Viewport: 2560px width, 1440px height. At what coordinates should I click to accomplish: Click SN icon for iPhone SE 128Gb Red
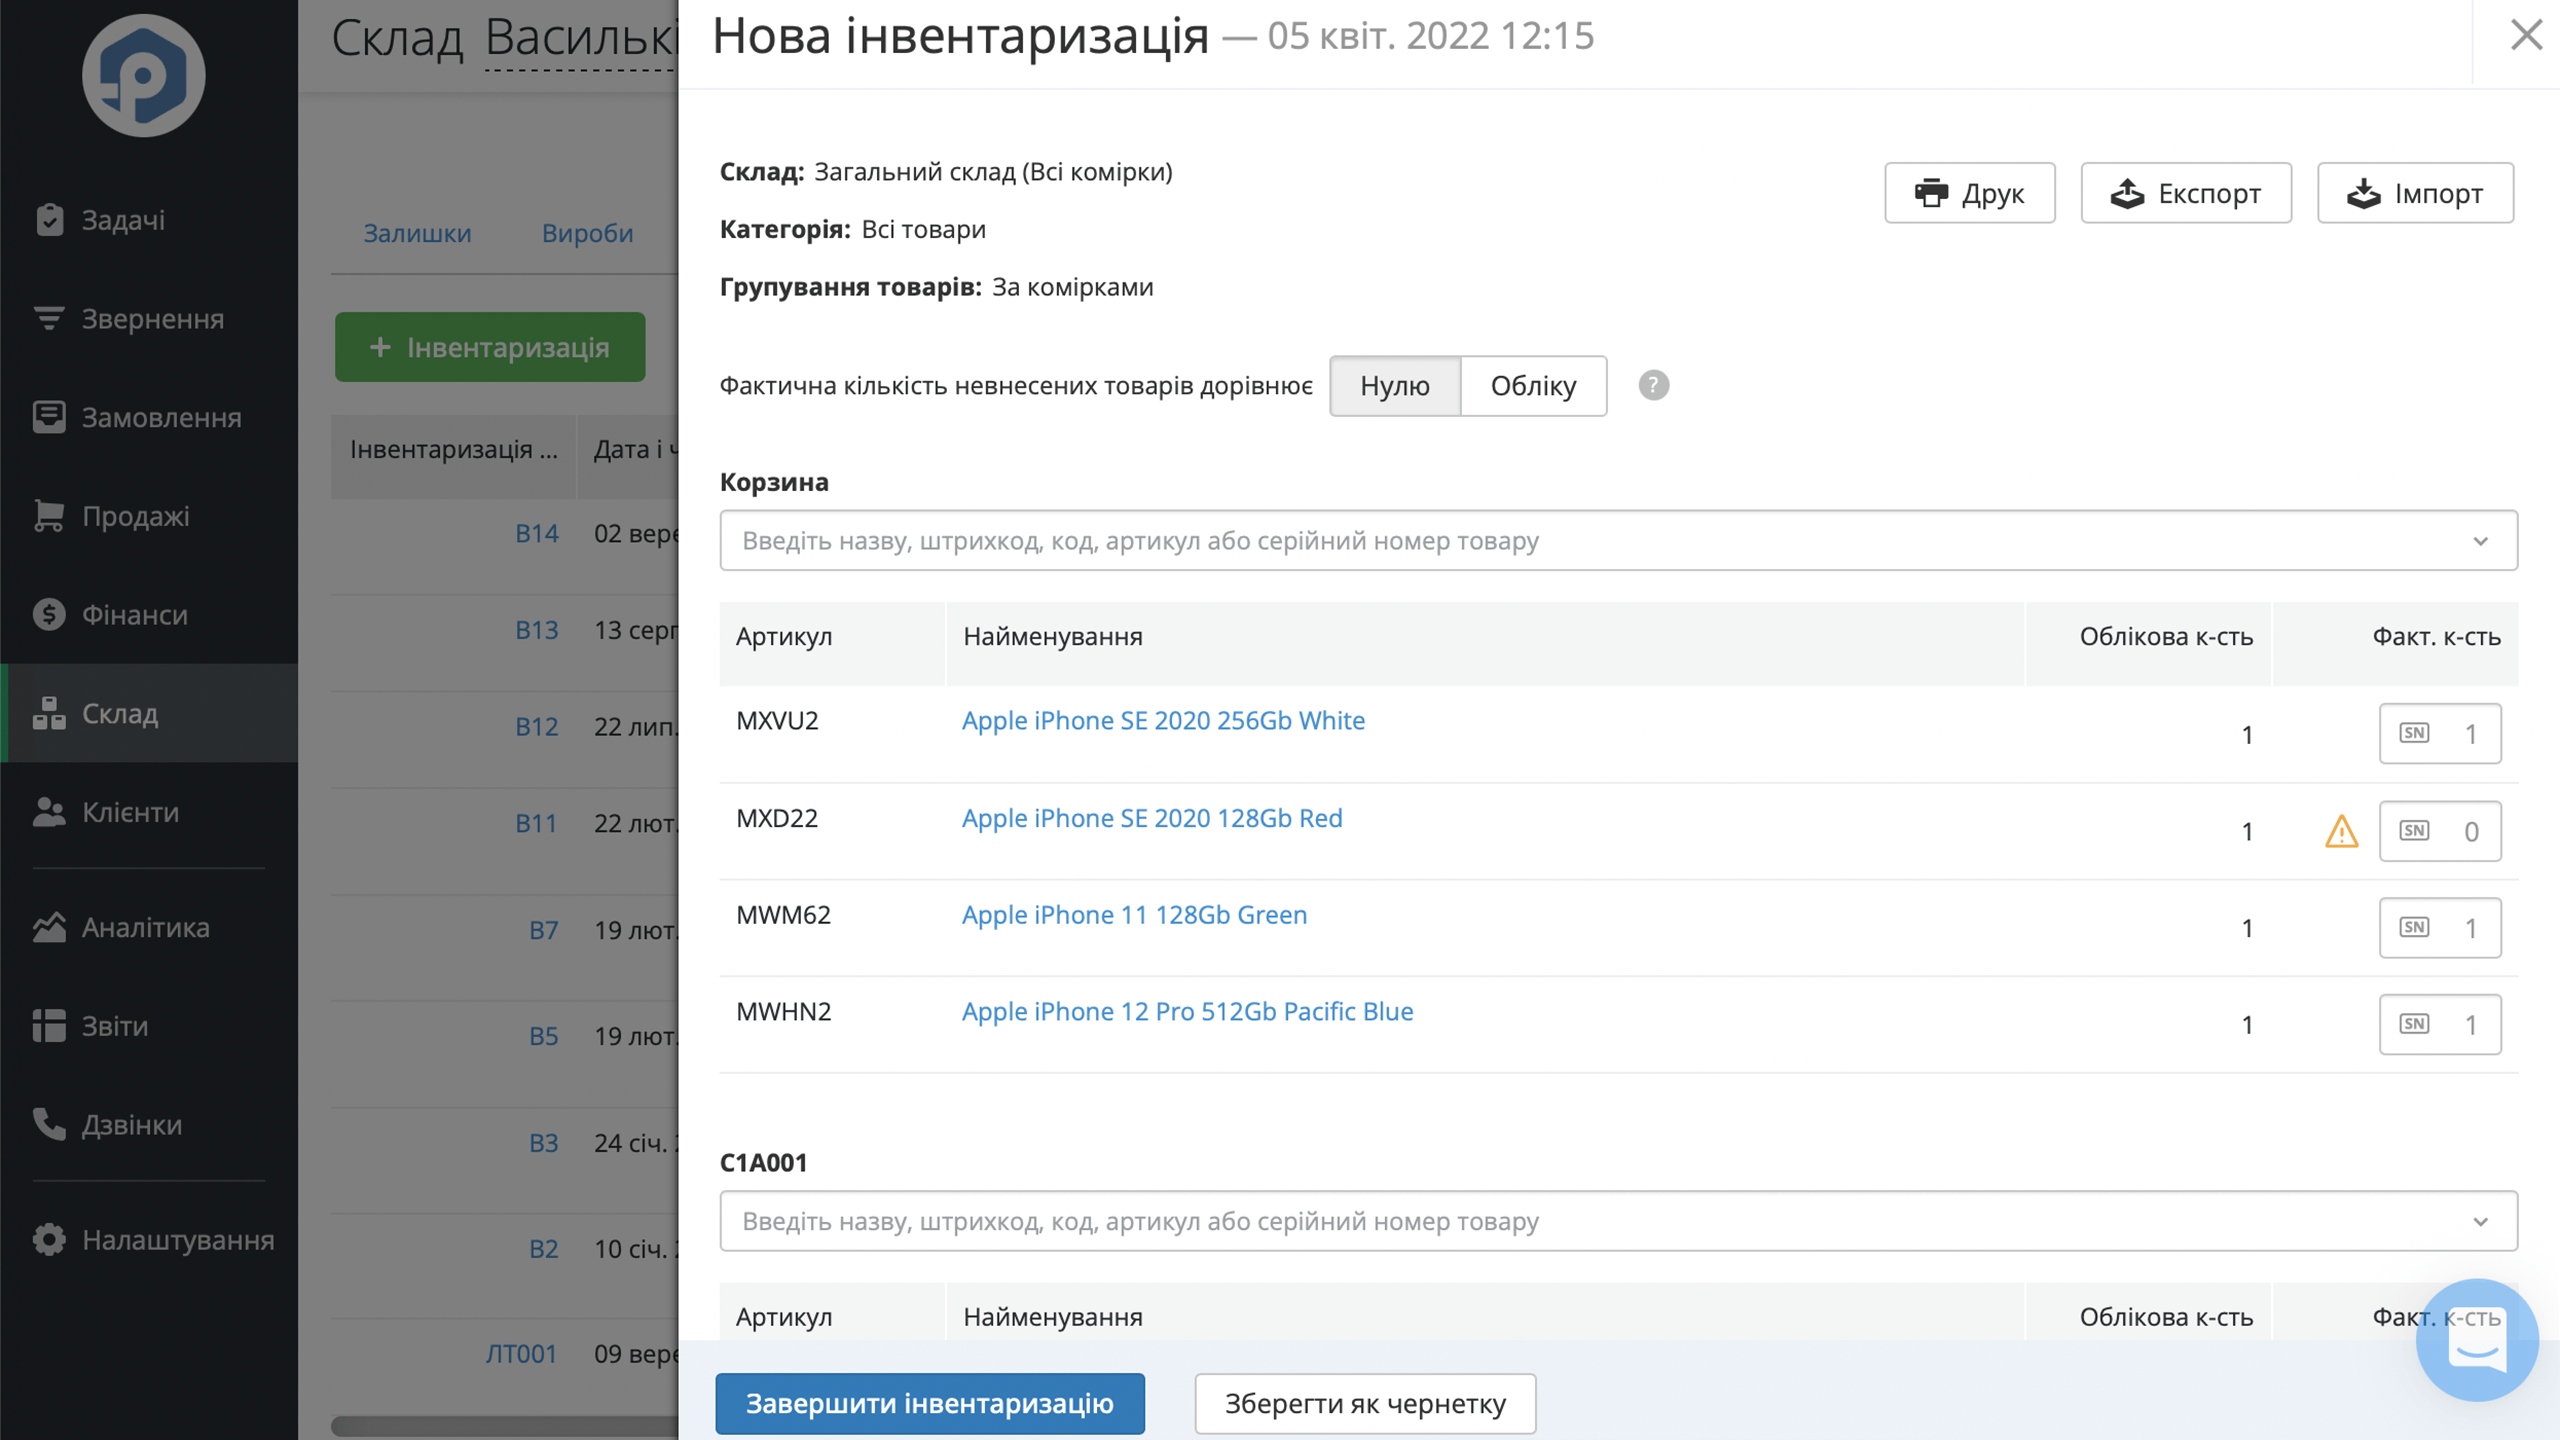[2414, 830]
